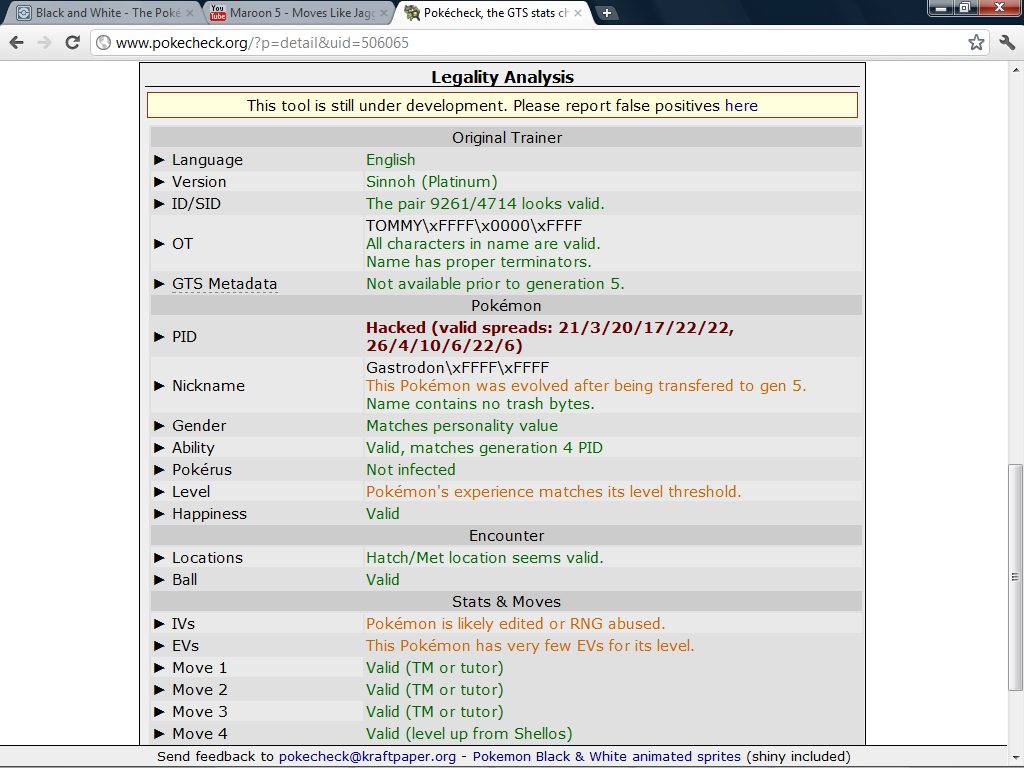
Task: Click the Forward navigation arrow
Action: coord(44,43)
